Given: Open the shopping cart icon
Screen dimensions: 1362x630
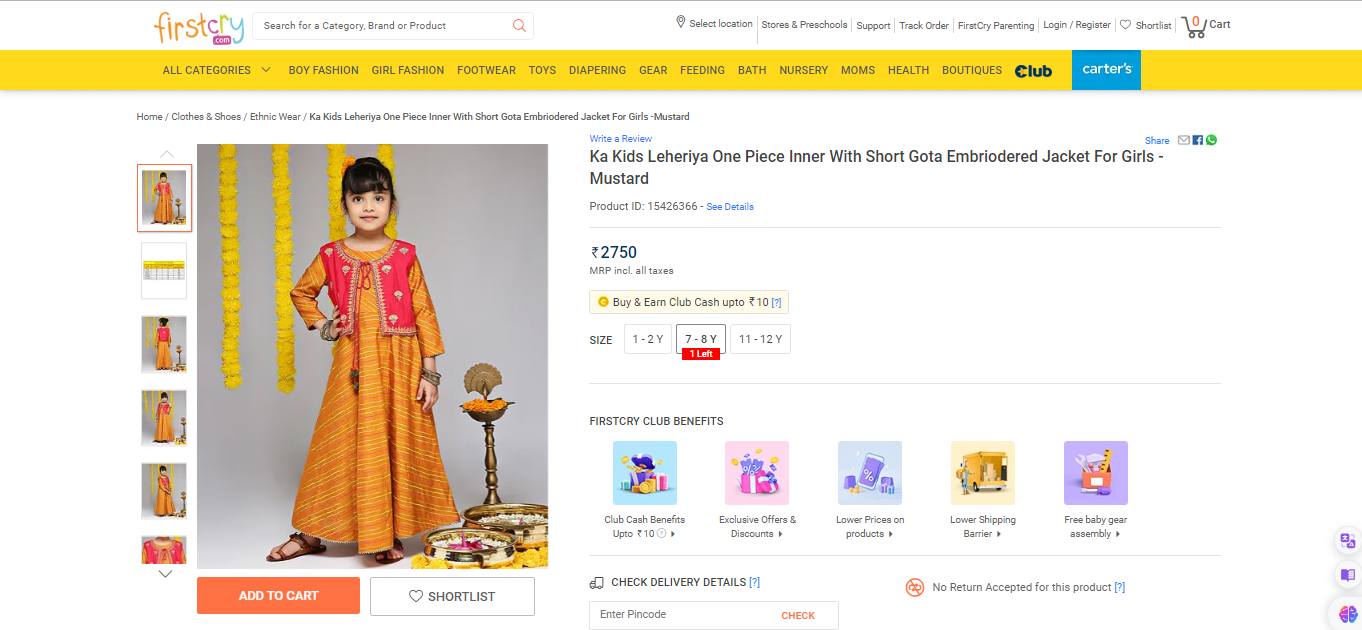Looking at the screenshot, I should 1193,26.
